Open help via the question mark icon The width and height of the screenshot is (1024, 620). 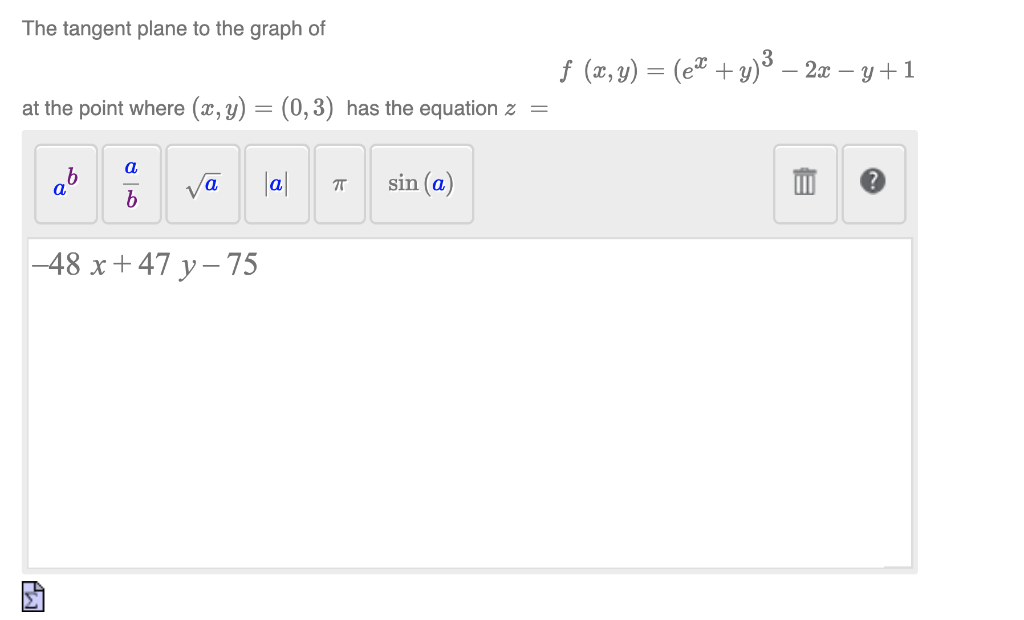pos(873,184)
